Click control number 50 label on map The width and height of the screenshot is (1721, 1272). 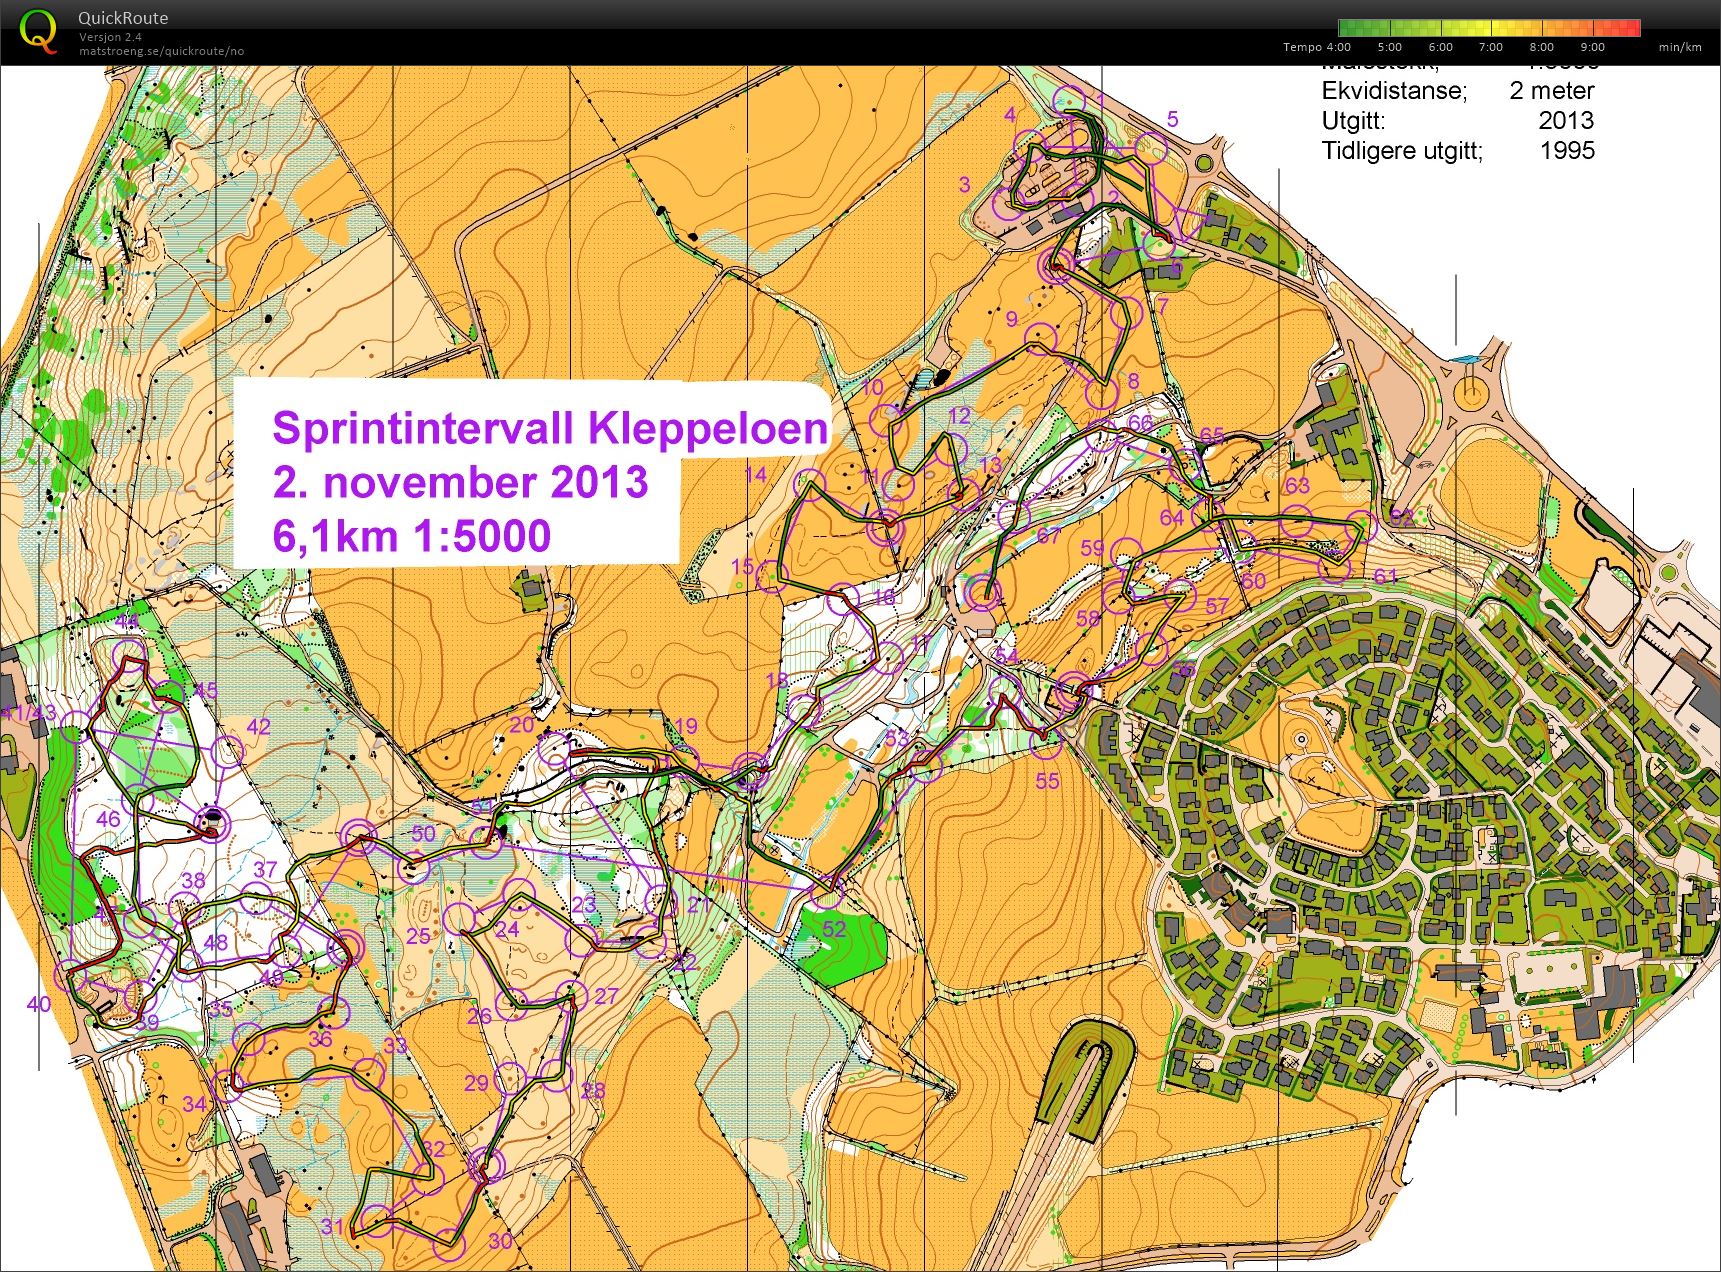tap(423, 833)
